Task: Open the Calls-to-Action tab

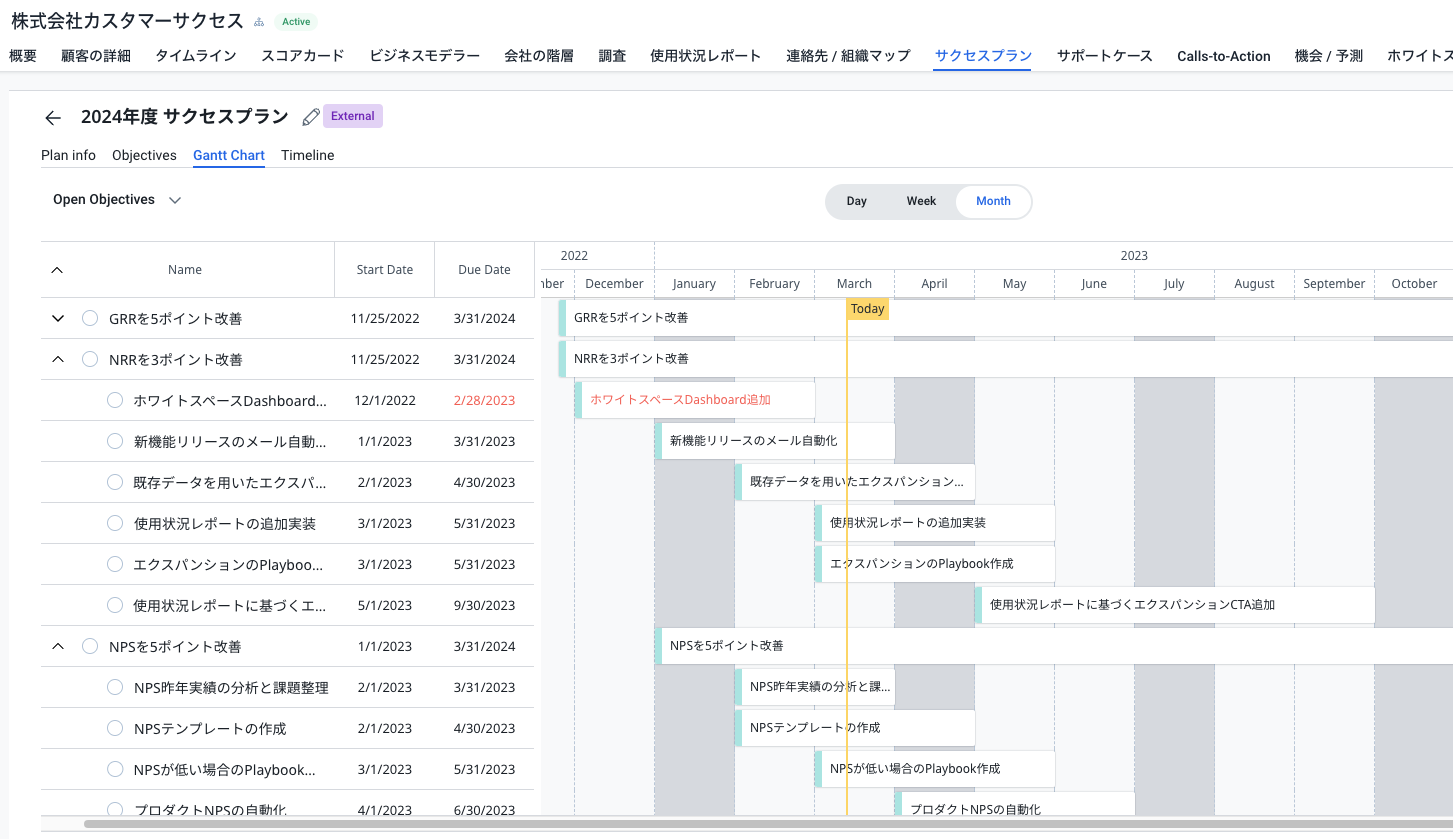Action: click(1224, 56)
